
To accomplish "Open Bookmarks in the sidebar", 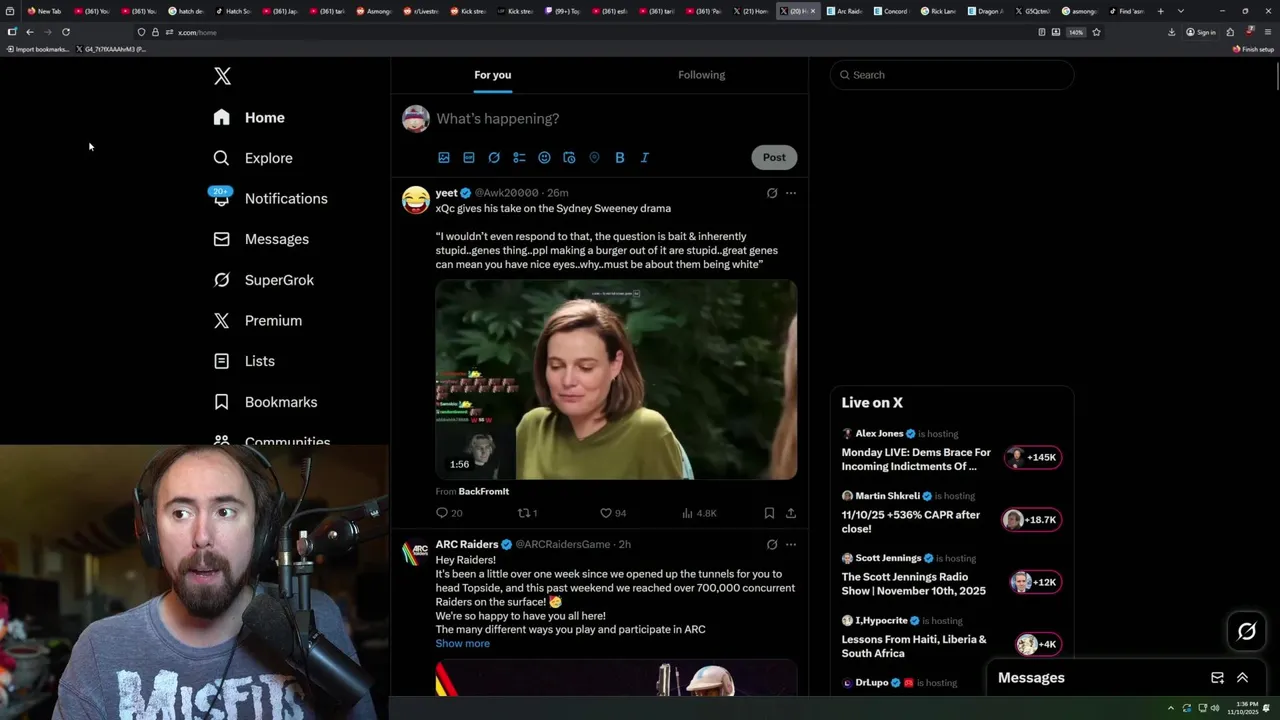I will (266, 402).
